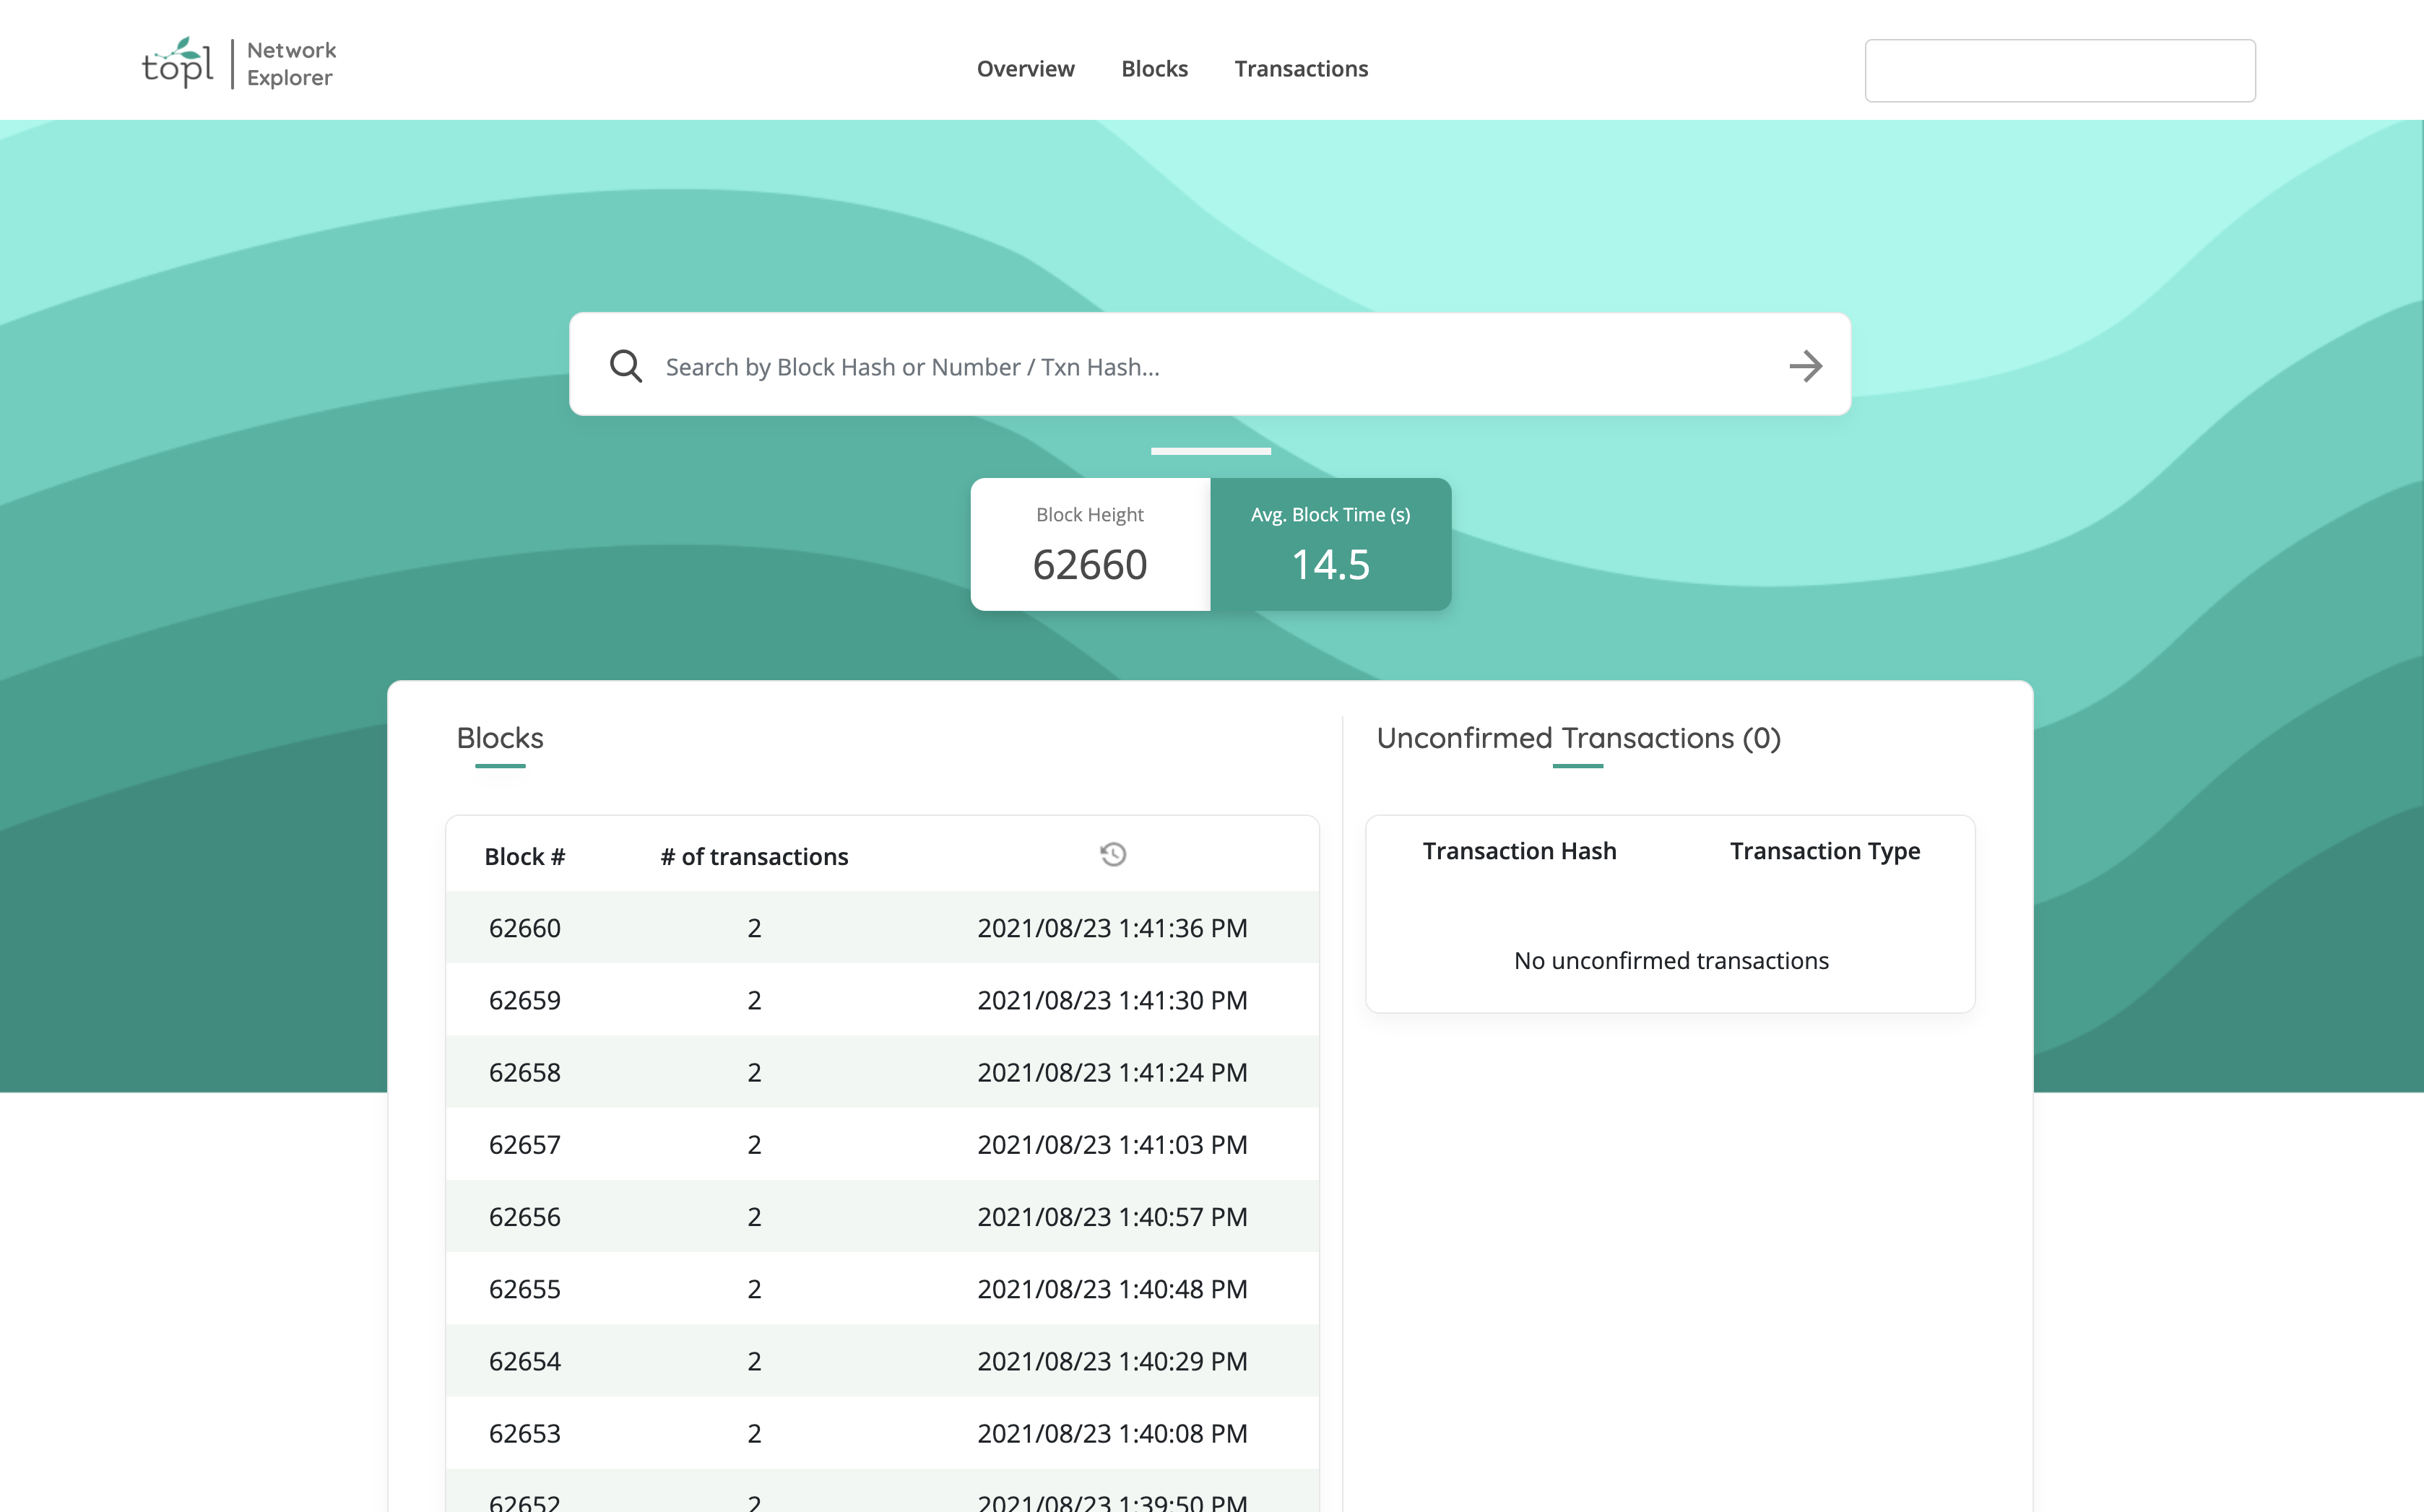
Task: Open the Blocks navigation tab
Action: pyautogui.click(x=1154, y=69)
